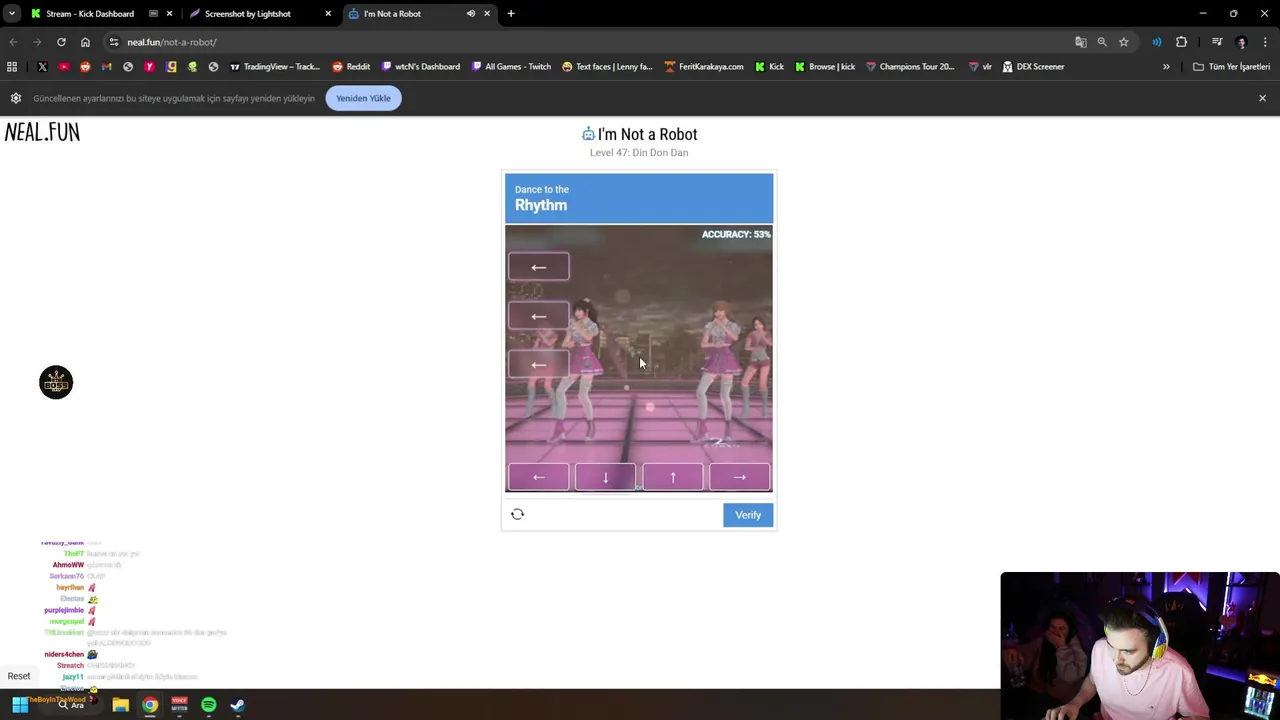This screenshot has height=720, width=1280.
Task: Click the ACCURACY: 53% text
Action: pyautogui.click(x=736, y=234)
